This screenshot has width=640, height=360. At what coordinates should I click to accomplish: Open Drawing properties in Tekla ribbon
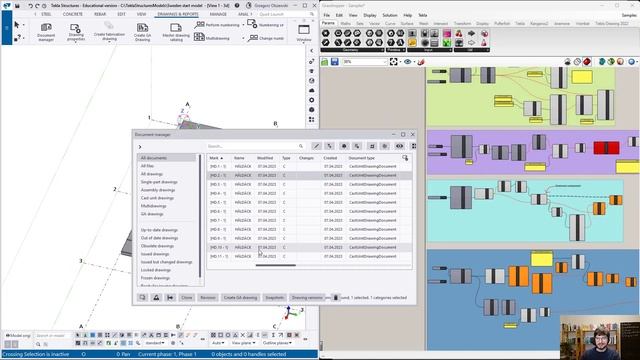click(x=76, y=32)
